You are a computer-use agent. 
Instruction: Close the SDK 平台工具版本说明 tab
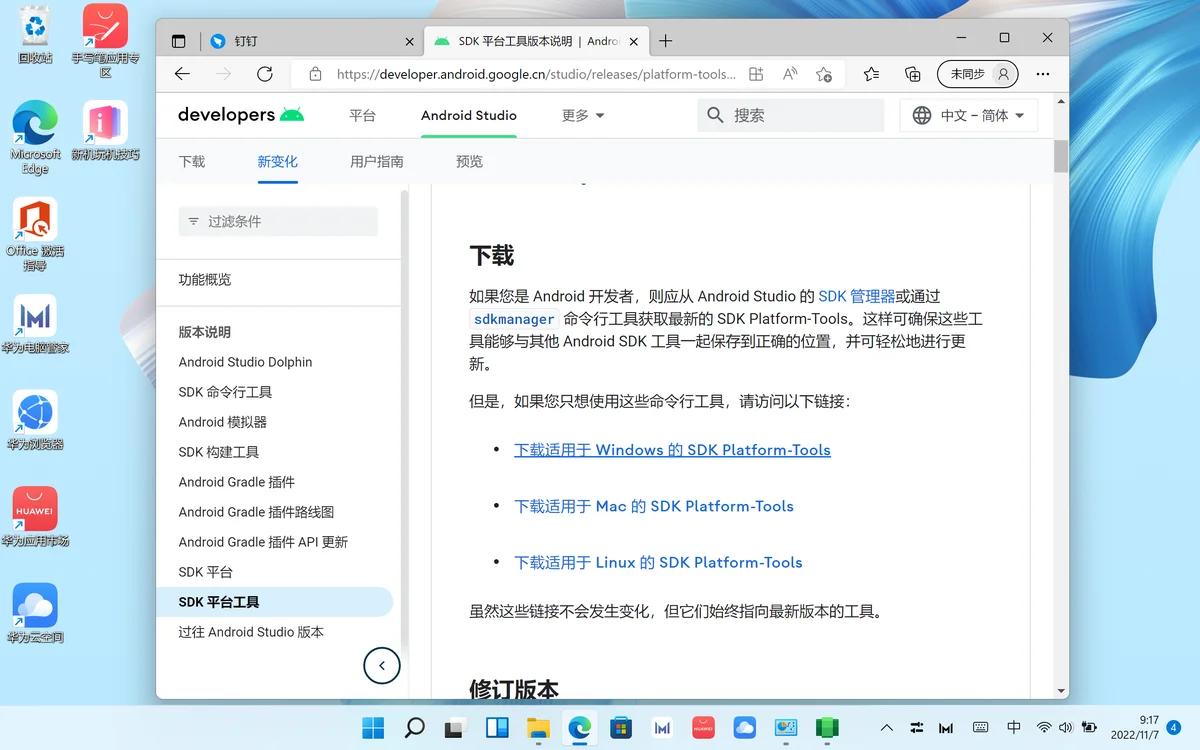[x=633, y=41]
